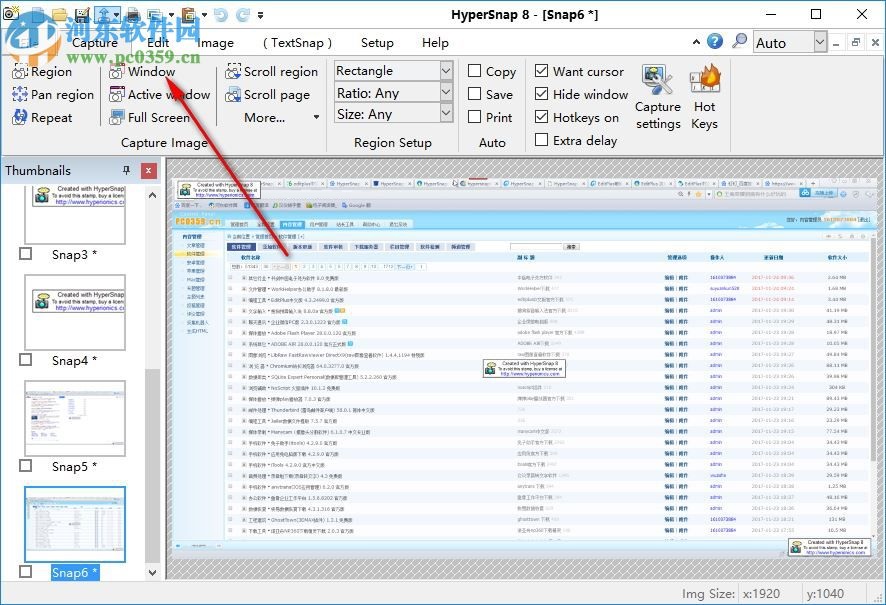Enable the Copy auto option
The height and width of the screenshot is (605, 886).
tap(475, 72)
